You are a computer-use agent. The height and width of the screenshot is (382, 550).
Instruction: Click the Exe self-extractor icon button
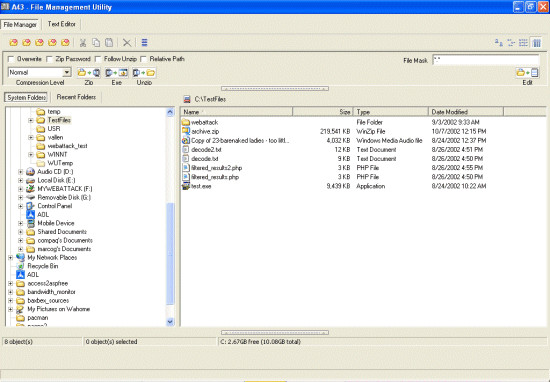(116, 73)
